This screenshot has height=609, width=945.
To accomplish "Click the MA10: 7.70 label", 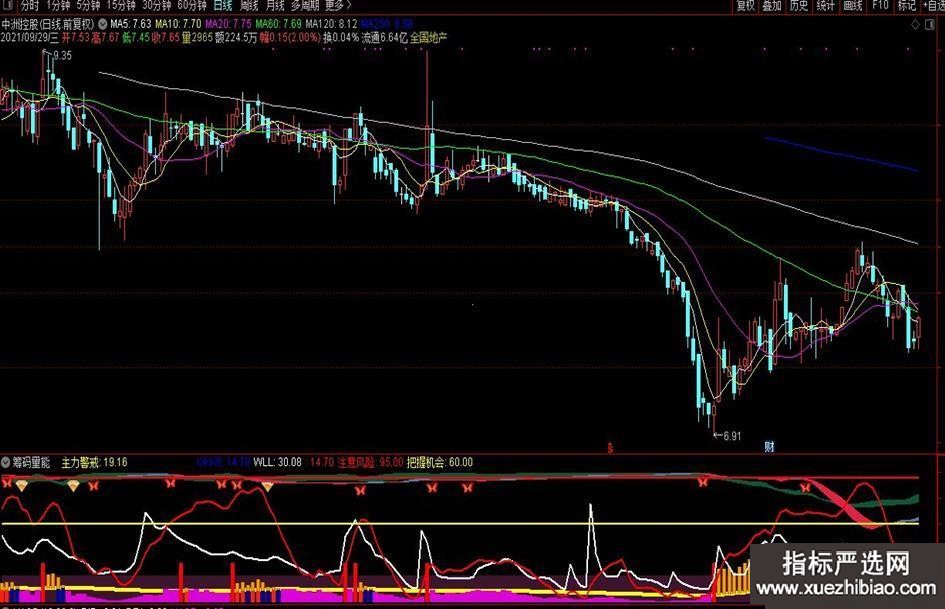I will click(x=178, y=24).
